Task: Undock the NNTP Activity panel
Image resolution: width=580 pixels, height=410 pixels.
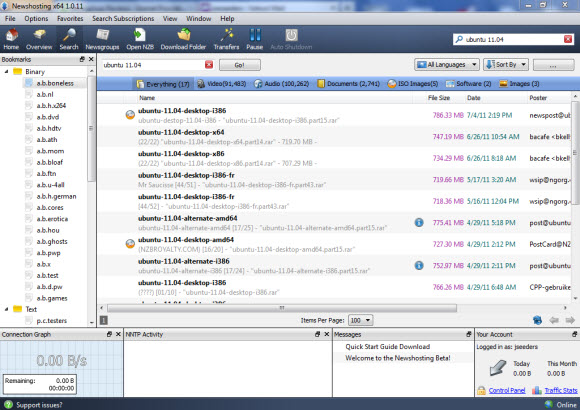Action: click(317, 334)
